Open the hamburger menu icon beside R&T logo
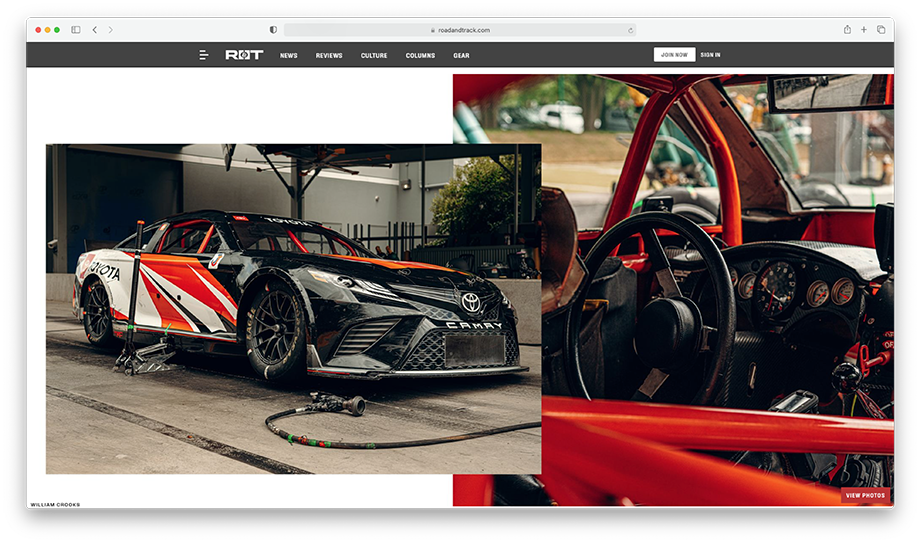The height and width of the screenshot is (543, 920). point(204,55)
